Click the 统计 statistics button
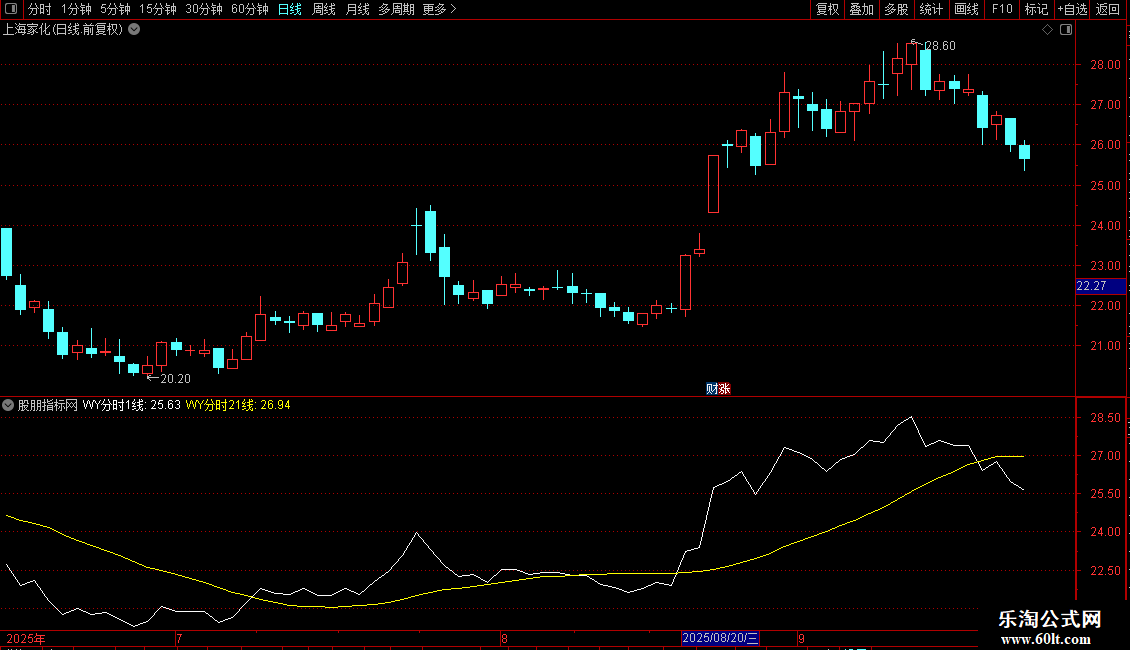The width and height of the screenshot is (1130, 650). (931, 9)
